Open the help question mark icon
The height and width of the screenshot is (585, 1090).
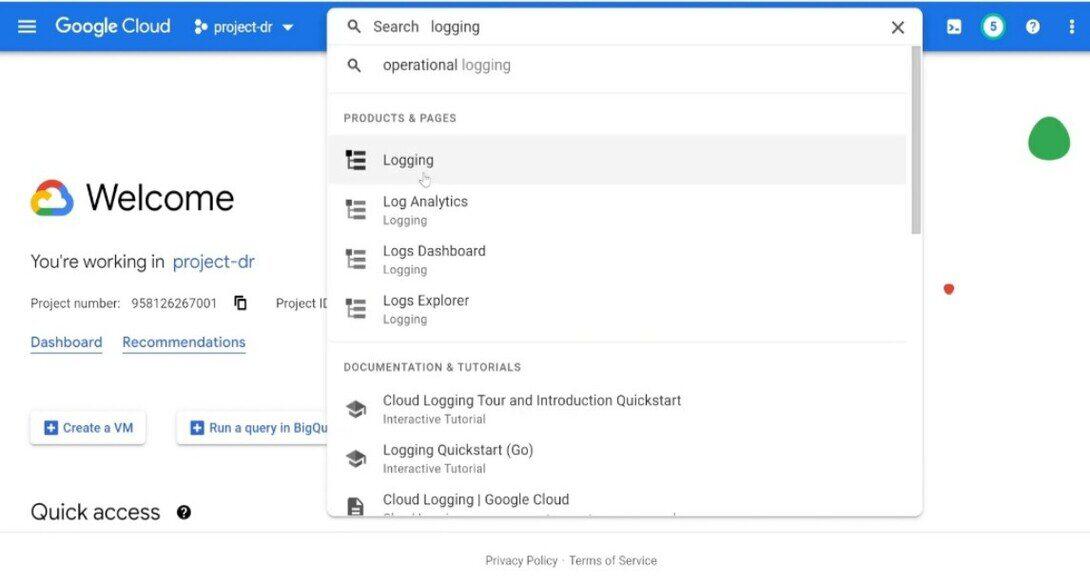[1032, 27]
